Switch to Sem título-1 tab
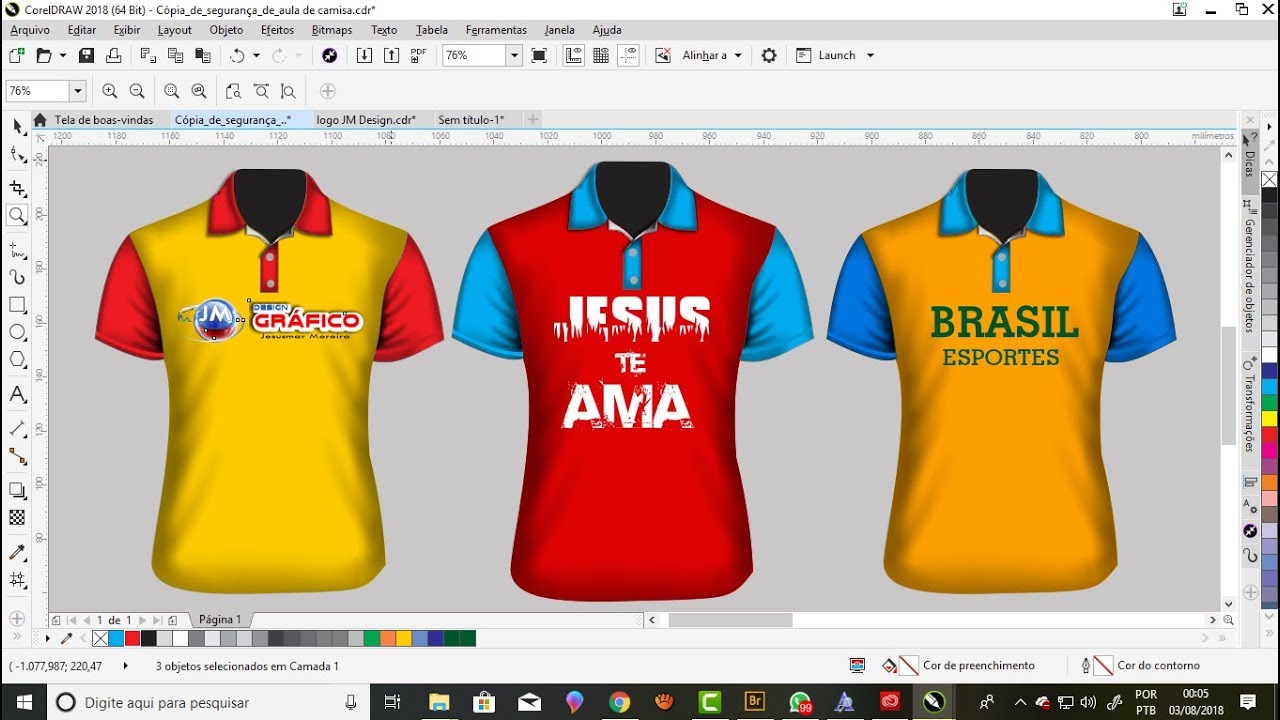The width and height of the screenshot is (1280, 720). pyautogui.click(x=471, y=120)
